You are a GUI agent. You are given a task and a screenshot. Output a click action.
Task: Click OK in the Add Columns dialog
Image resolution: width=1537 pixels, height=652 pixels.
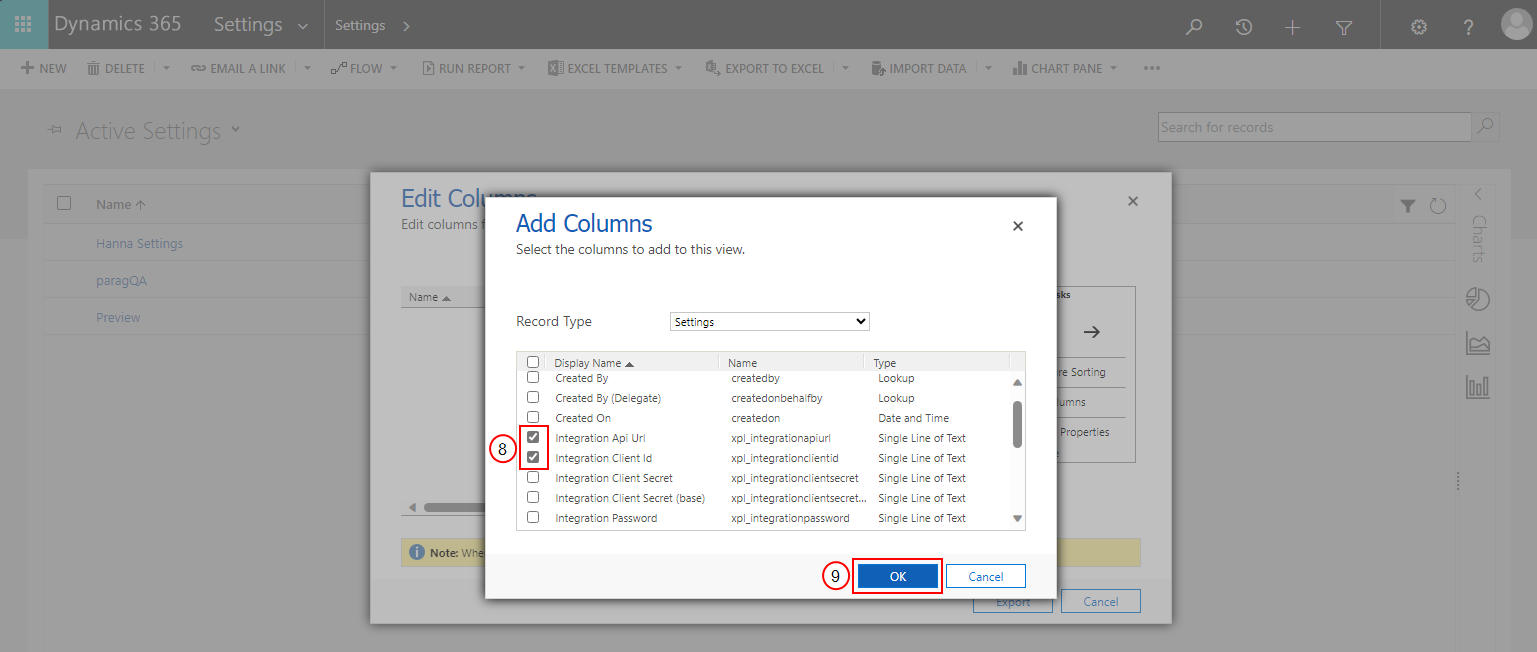pyautogui.click(x=898, y=576)
